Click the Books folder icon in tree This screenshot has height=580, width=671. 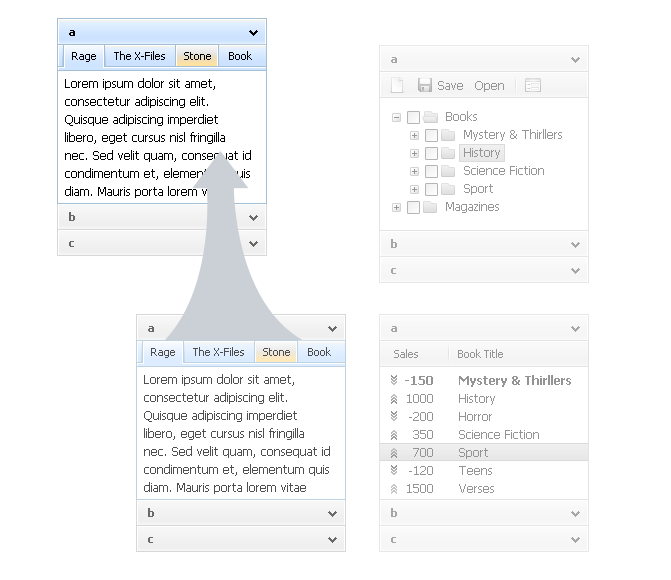431,117
